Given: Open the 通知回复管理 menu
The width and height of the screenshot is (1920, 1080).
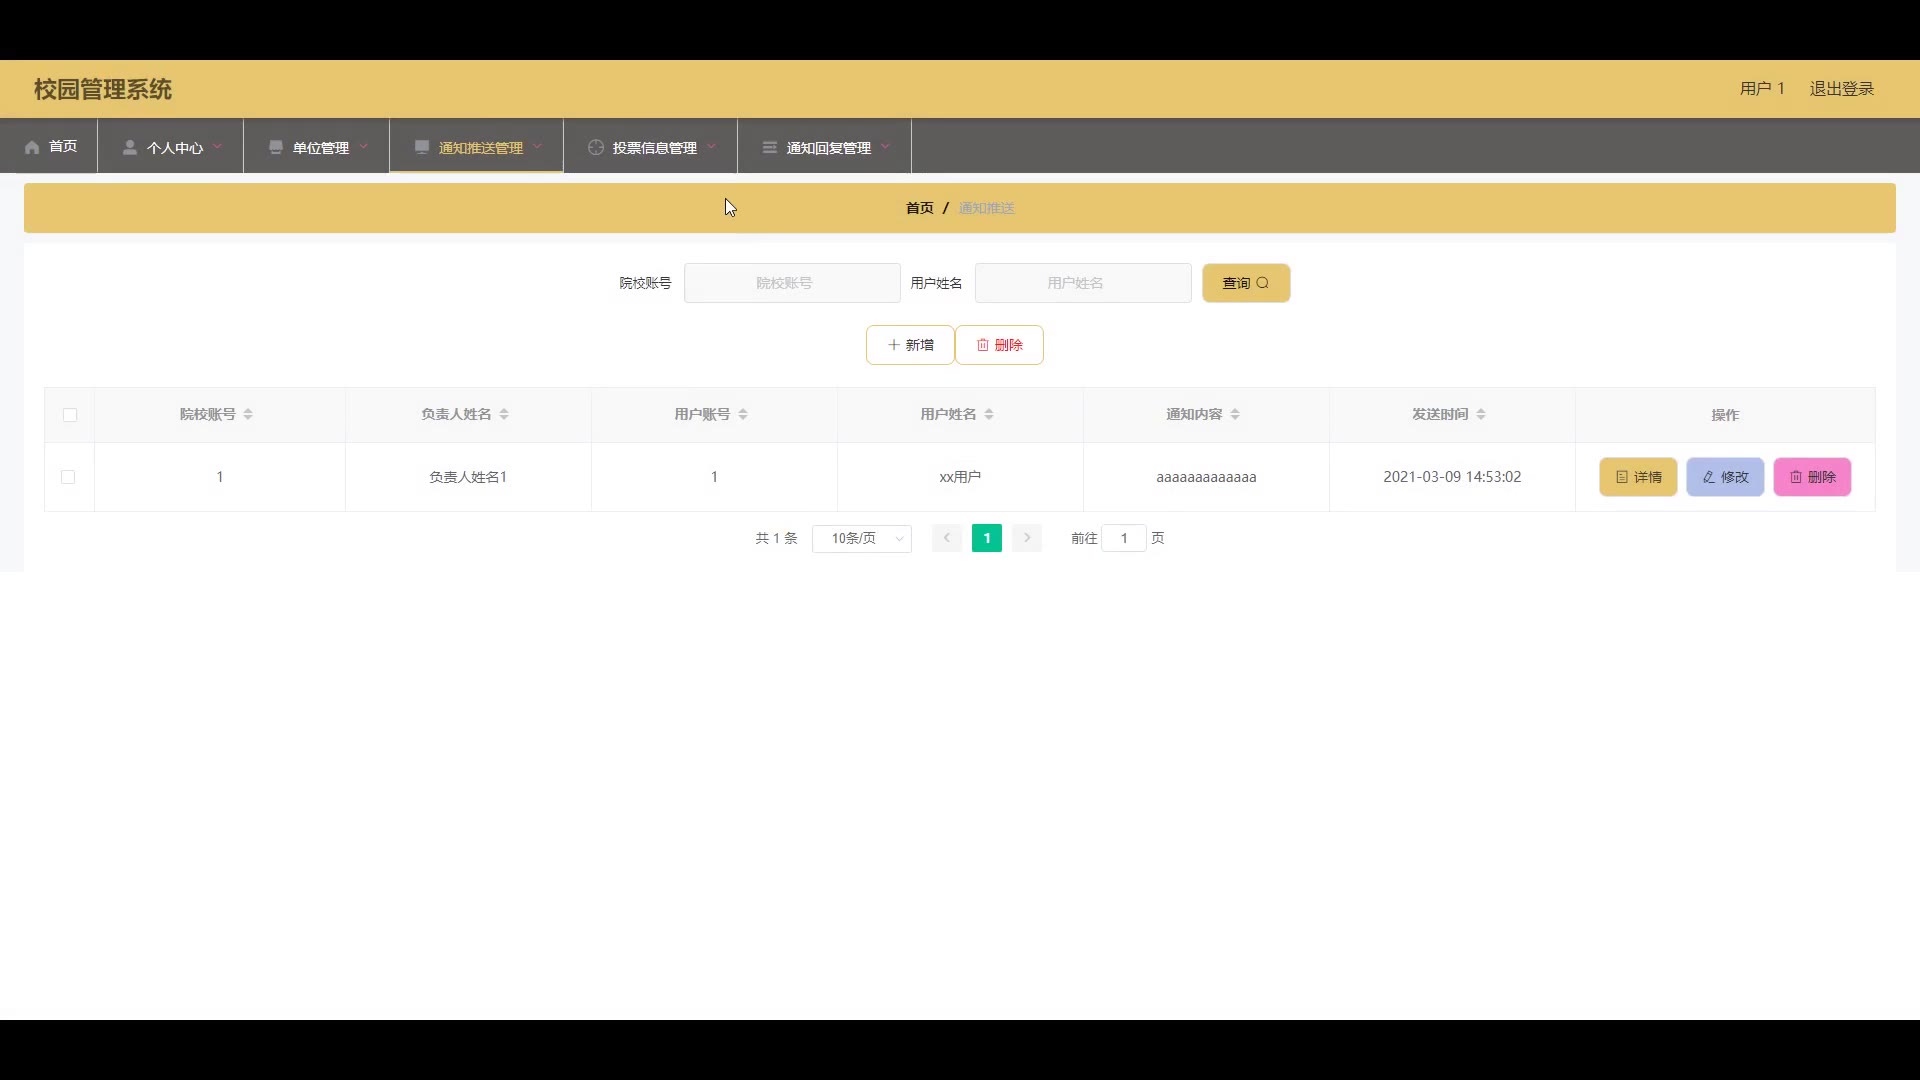Looking at the screenshot, I should click(x=828, y=147).
